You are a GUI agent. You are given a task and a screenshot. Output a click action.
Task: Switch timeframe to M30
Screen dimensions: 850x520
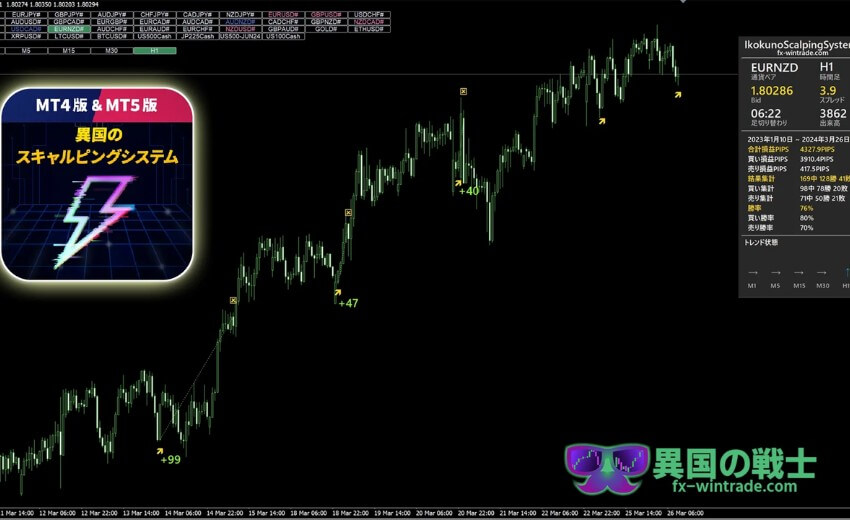click(x=112, y=50)
